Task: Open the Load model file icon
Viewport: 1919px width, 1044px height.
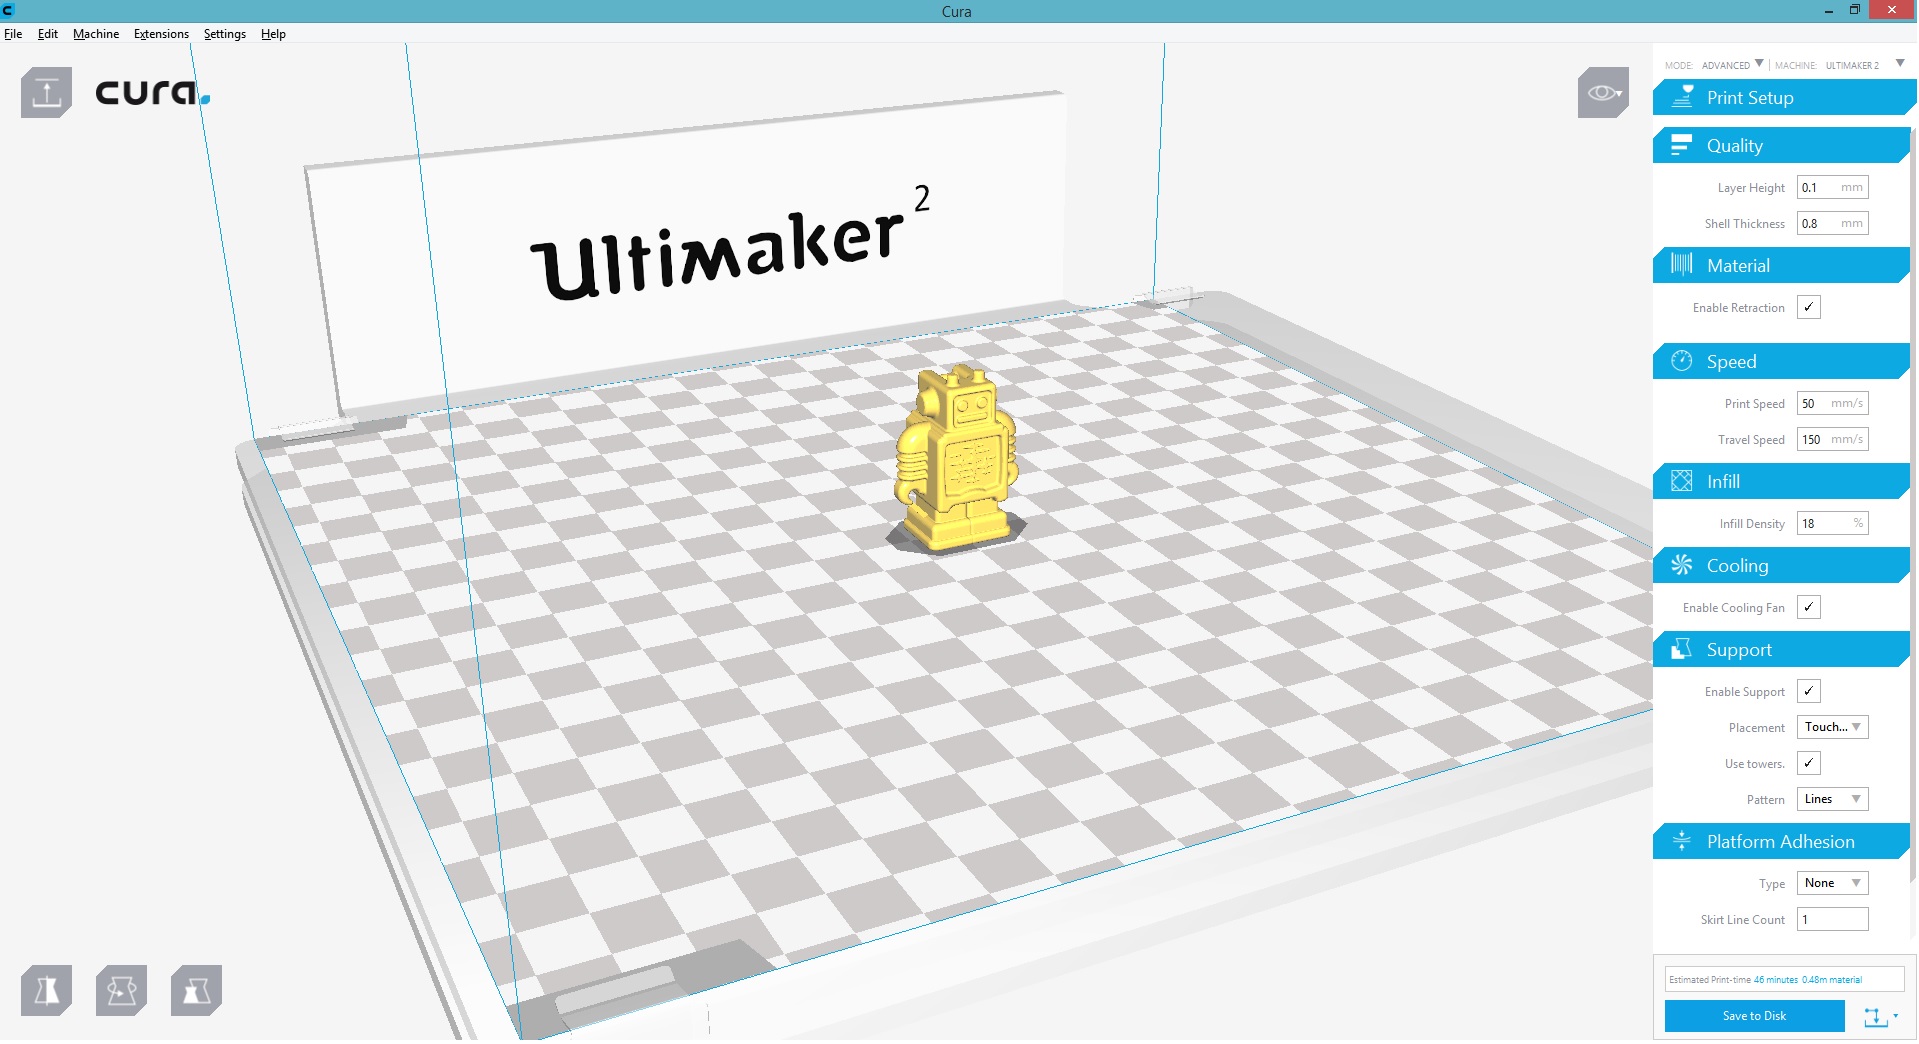Action: pos(45,92)
